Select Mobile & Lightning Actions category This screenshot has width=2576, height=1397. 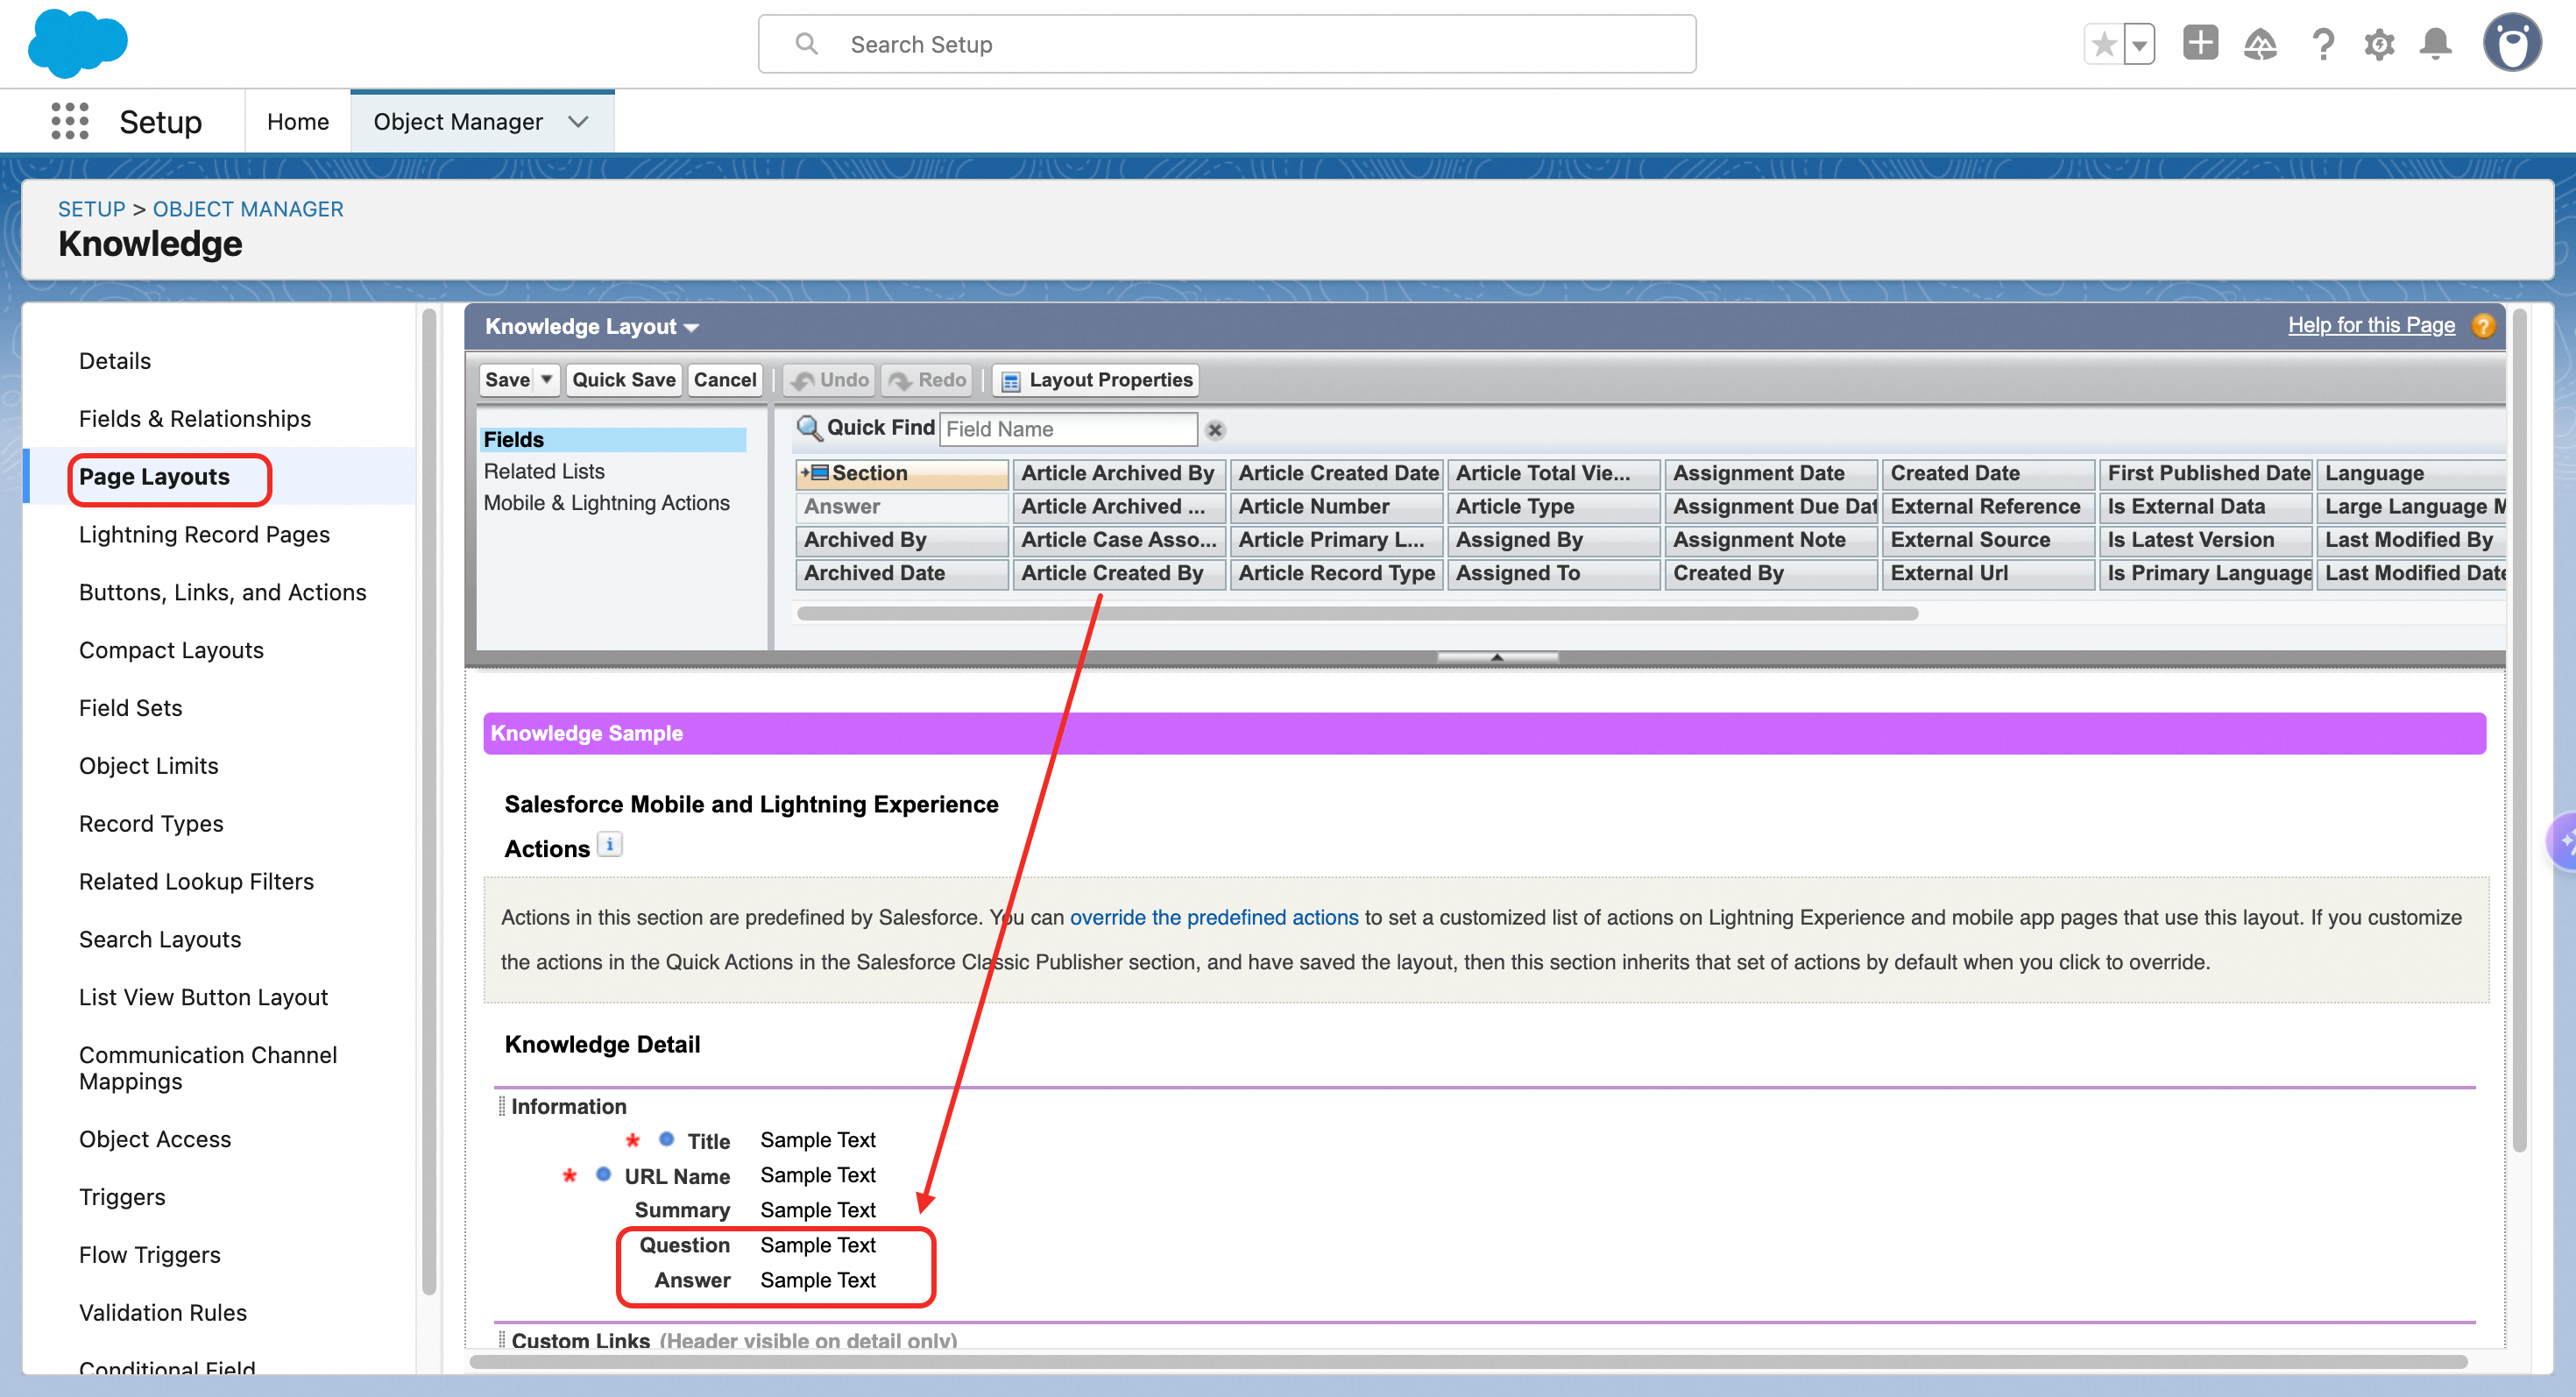point(607,504)
